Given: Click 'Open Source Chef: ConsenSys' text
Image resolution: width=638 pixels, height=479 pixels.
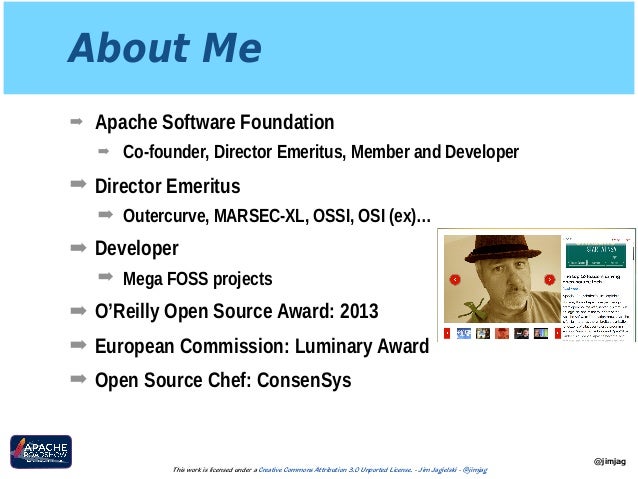Looking at the screenshot, I should pos(223,380).
